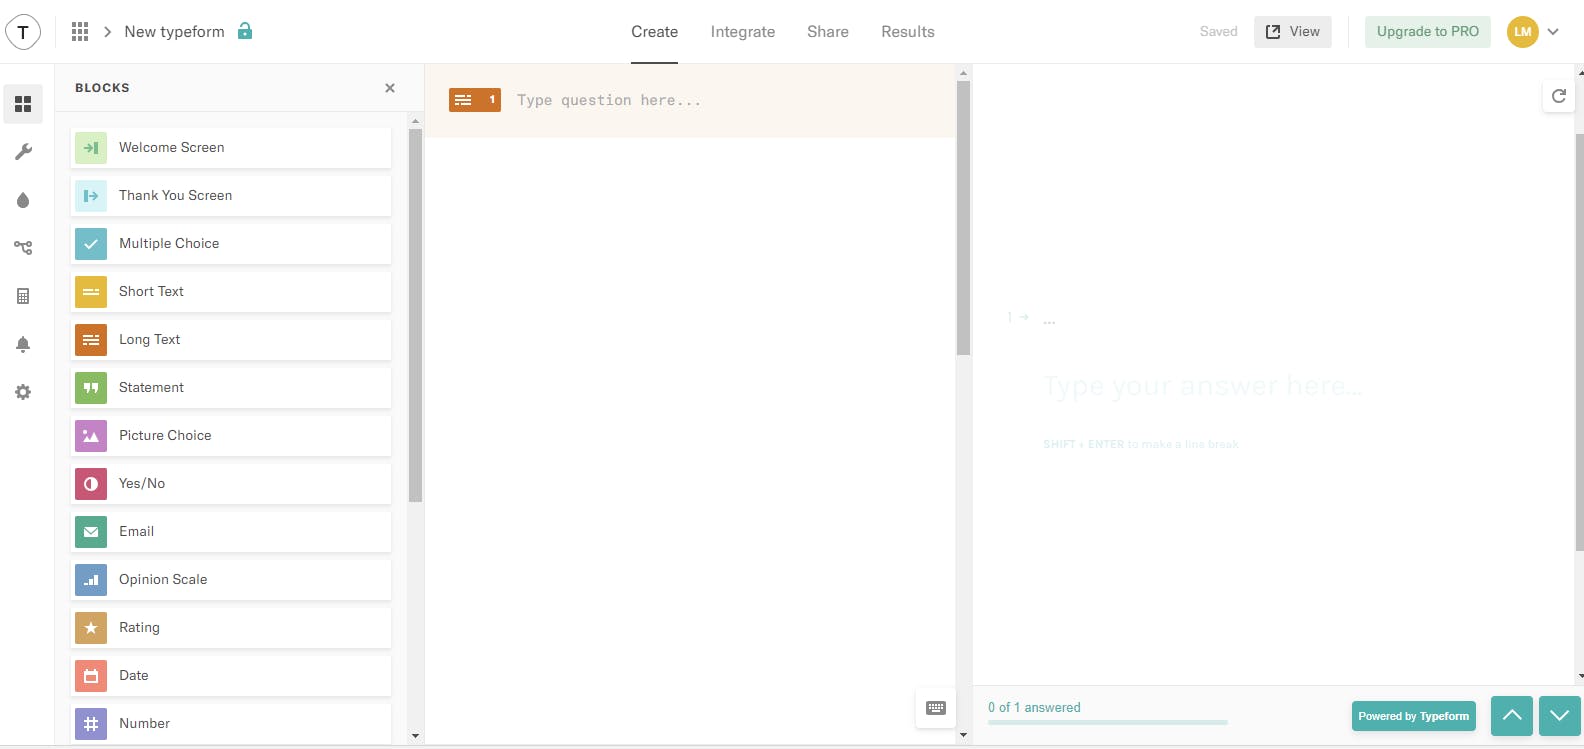Image resolution: width=1584 pixels, height=749 pixels.
Task: Open the Logic Jump branching icon
Action: (23, 248)
